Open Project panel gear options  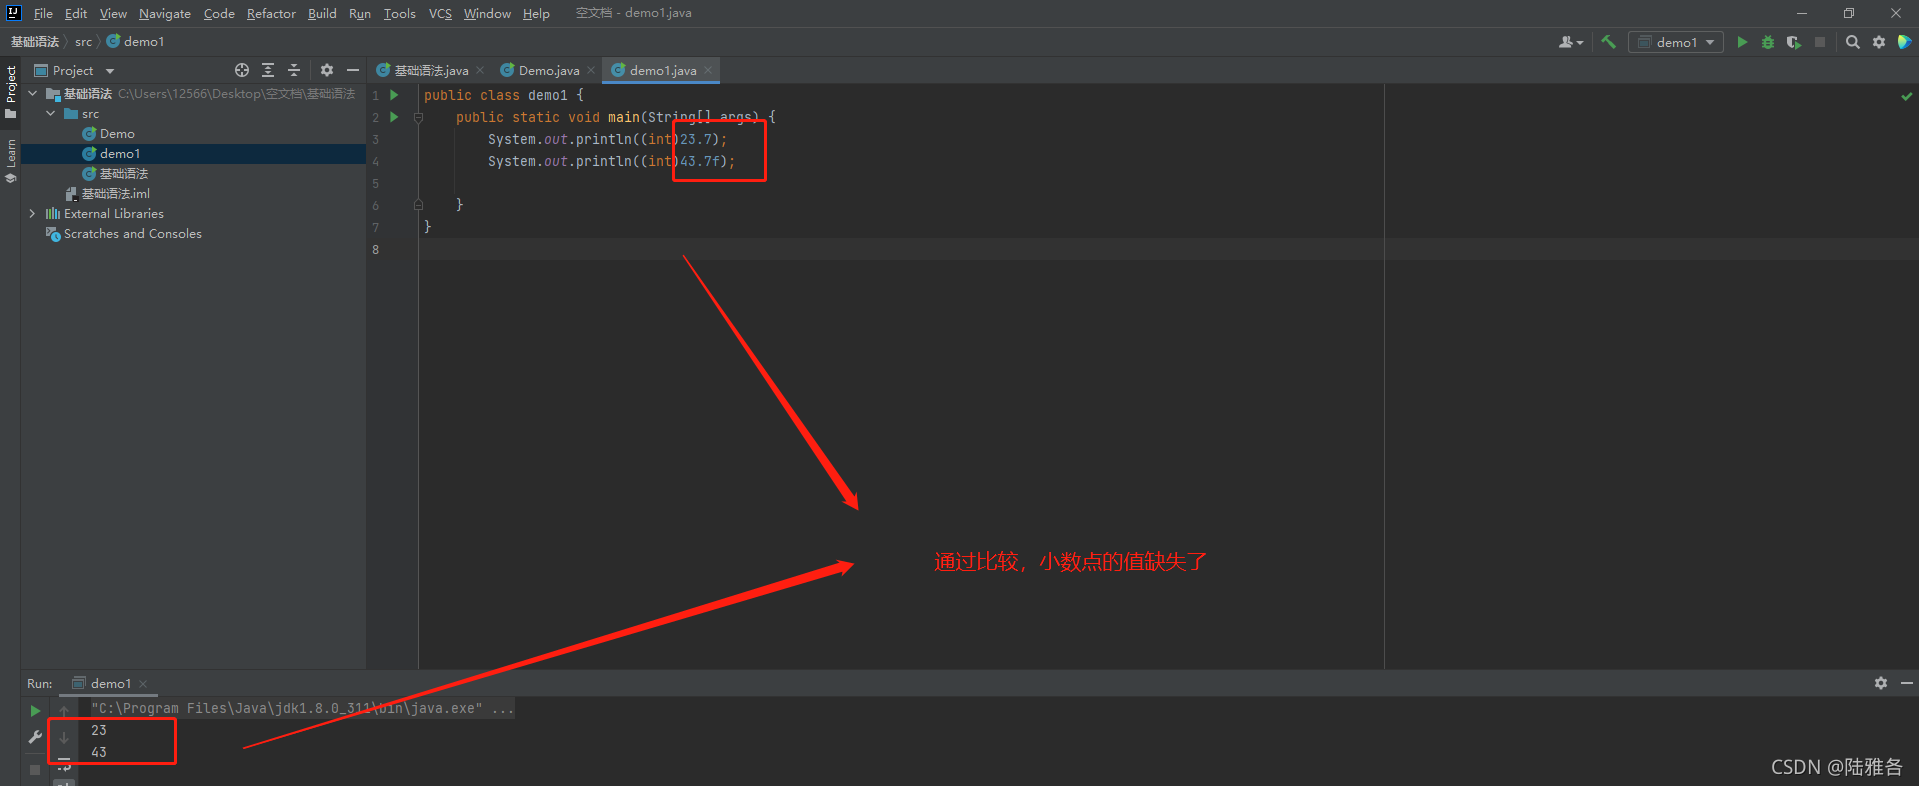tap(327, 70)
